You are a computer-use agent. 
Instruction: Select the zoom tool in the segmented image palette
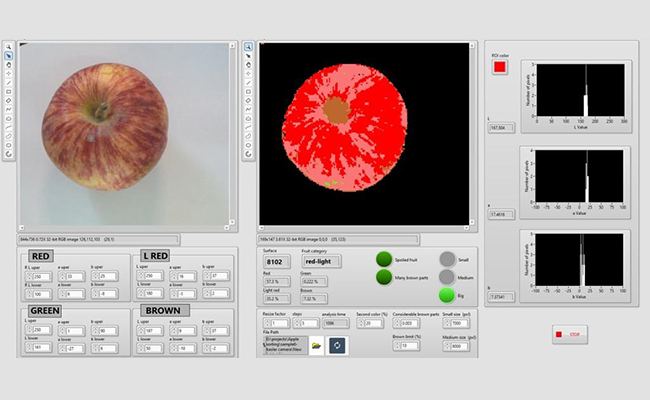249,47
